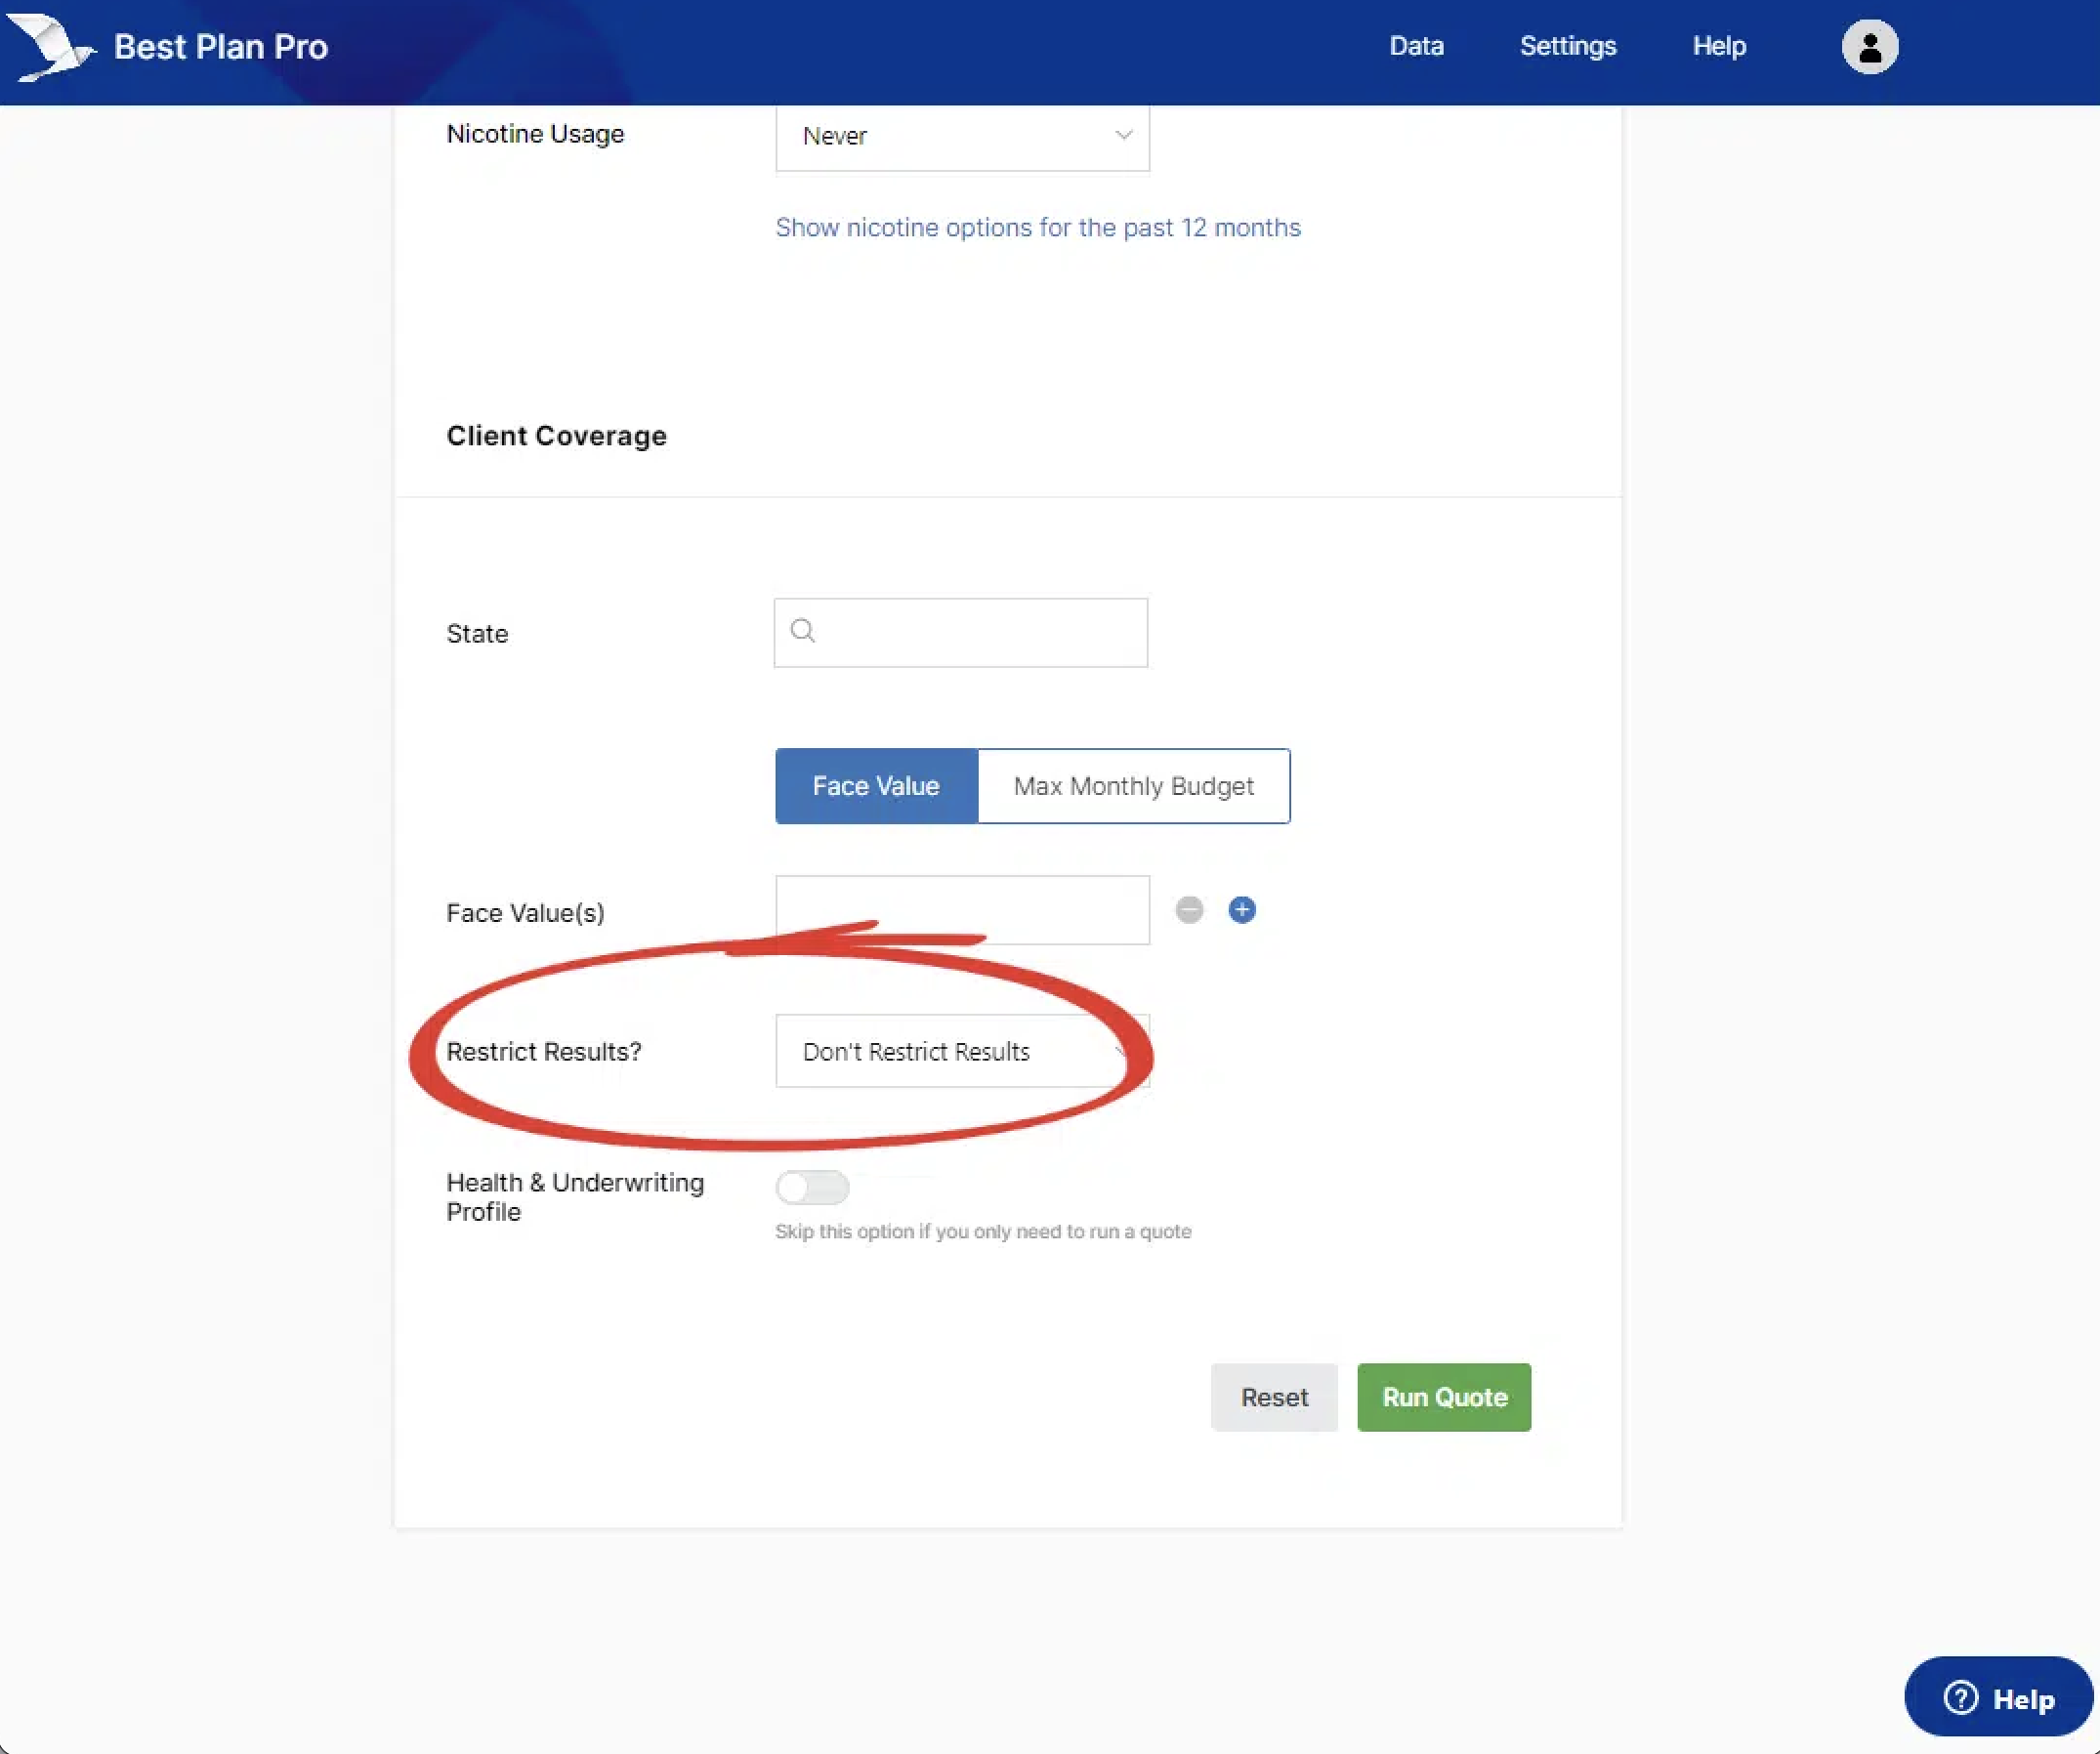The image size is (2100, 1754).
Task: Click the blue plus icon to add face value
Action: (1241, 910)
